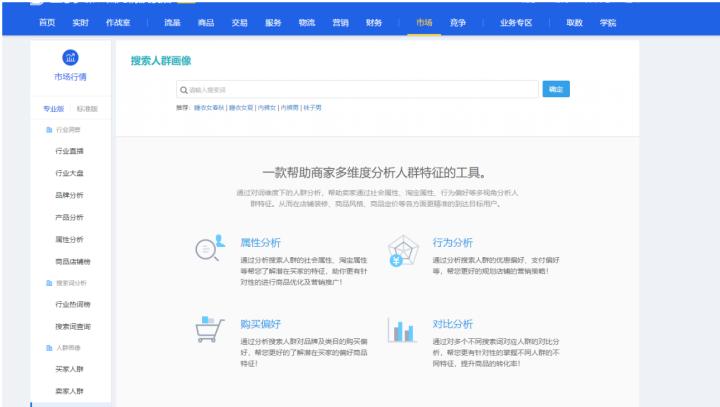The width and height of the screenshot is (720, 407).
Task: Open 买家人群 in the sidebar
Action: (69, 369)
